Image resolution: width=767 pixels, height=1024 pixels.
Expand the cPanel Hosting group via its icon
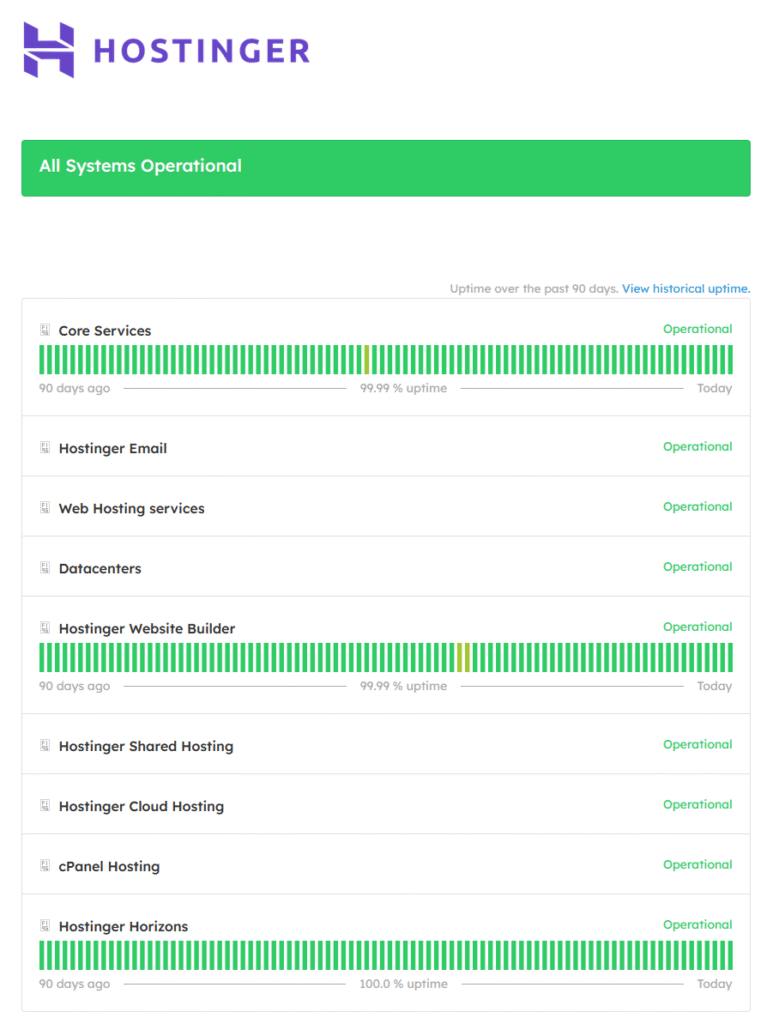[x=45, y=866]
